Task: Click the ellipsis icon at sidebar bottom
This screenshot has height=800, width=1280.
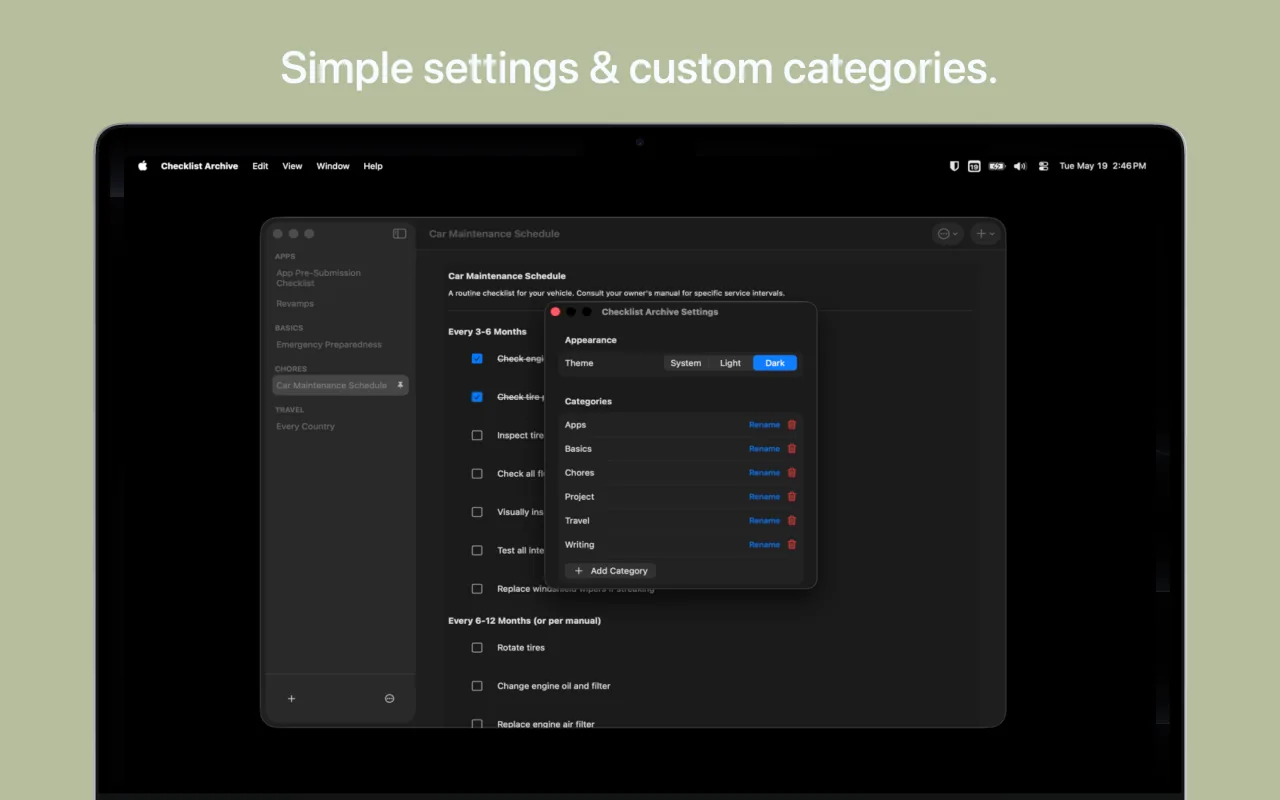Action: [x=390, y=699]
